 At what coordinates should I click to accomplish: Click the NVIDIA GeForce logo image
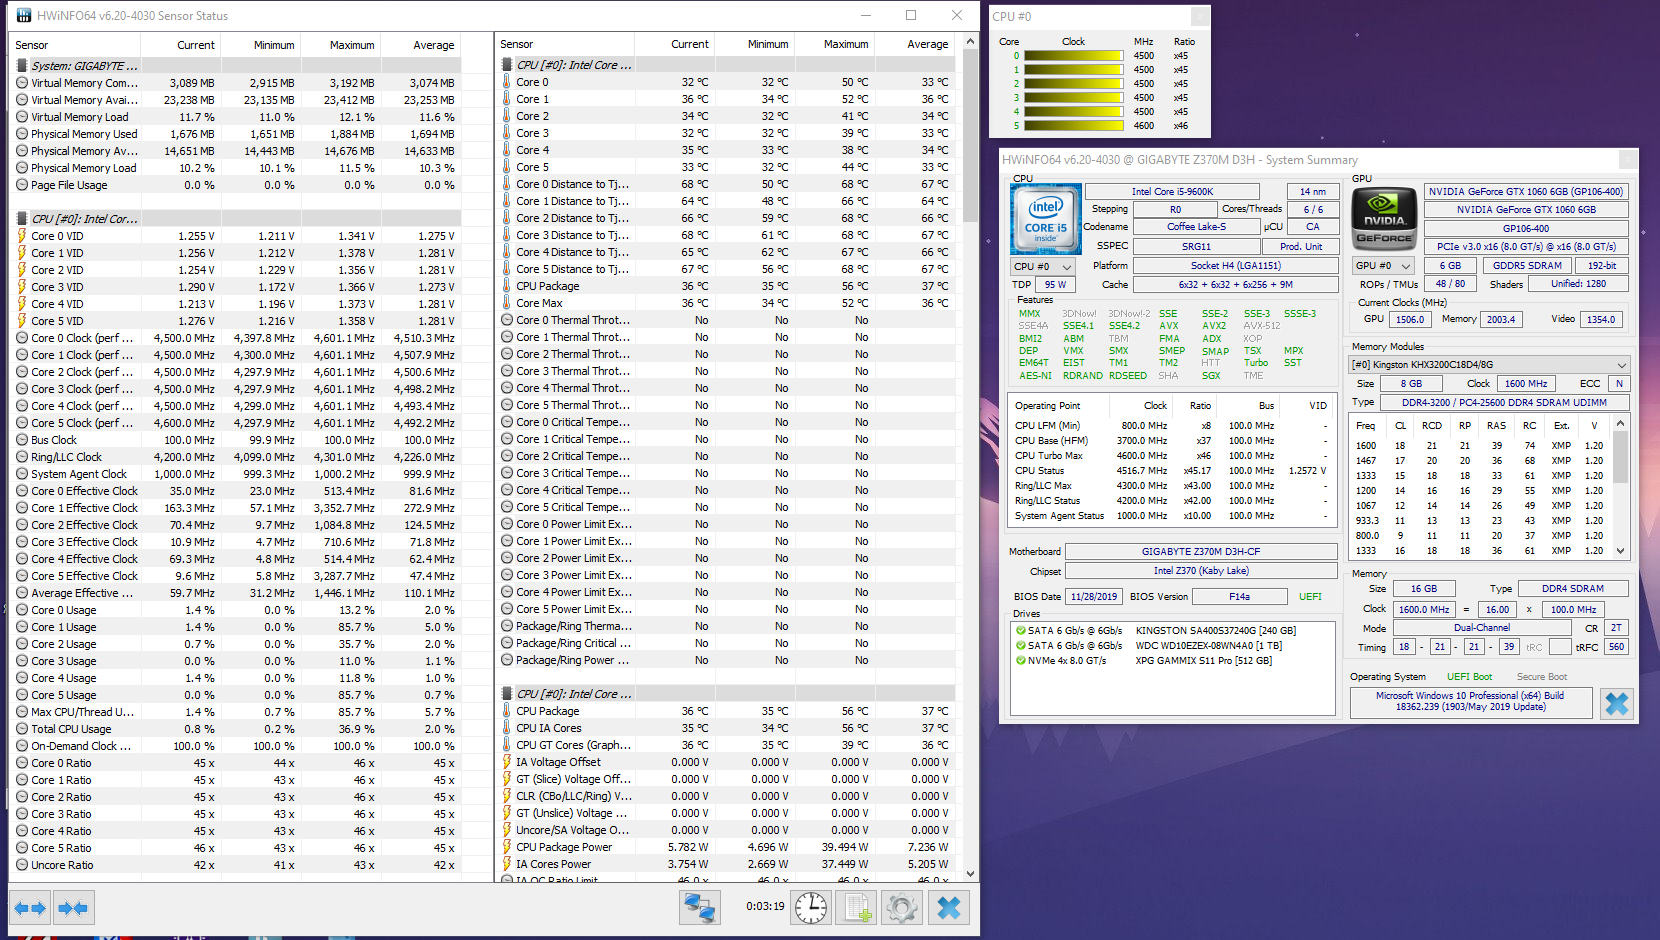tap(1384, 219)
